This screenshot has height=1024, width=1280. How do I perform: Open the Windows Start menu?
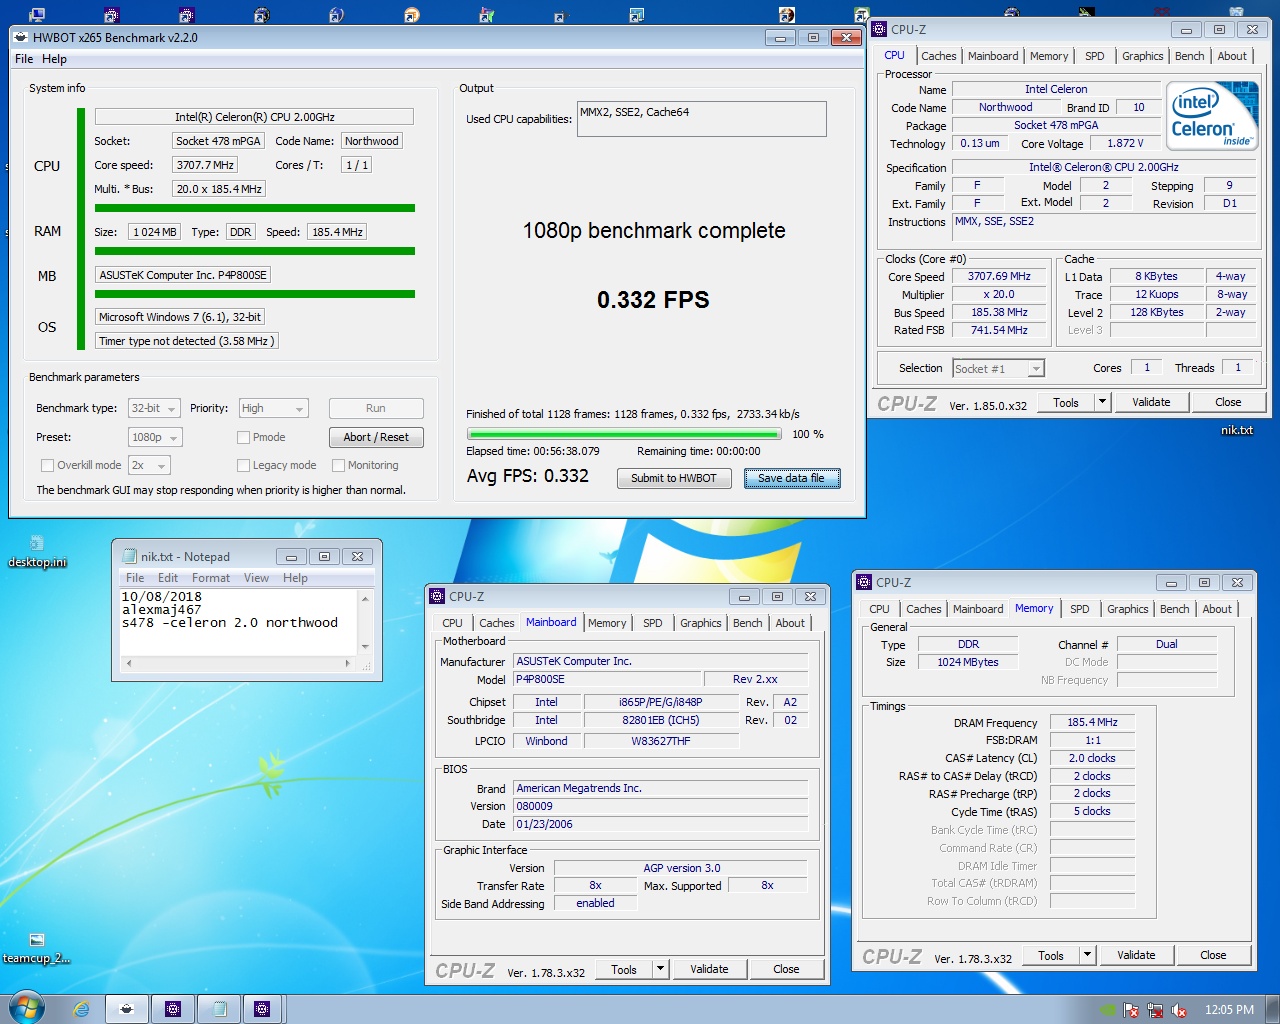coord(26,1008)
